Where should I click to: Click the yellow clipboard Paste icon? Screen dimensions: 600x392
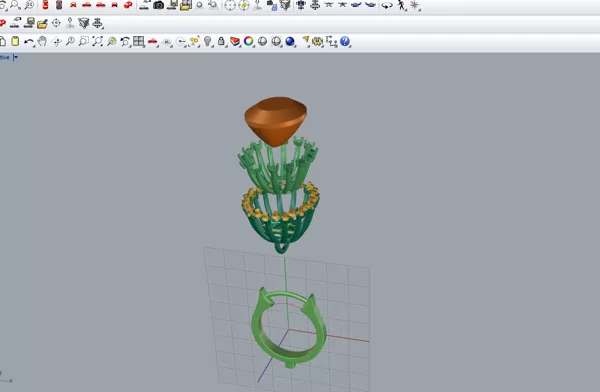[15, 41]
